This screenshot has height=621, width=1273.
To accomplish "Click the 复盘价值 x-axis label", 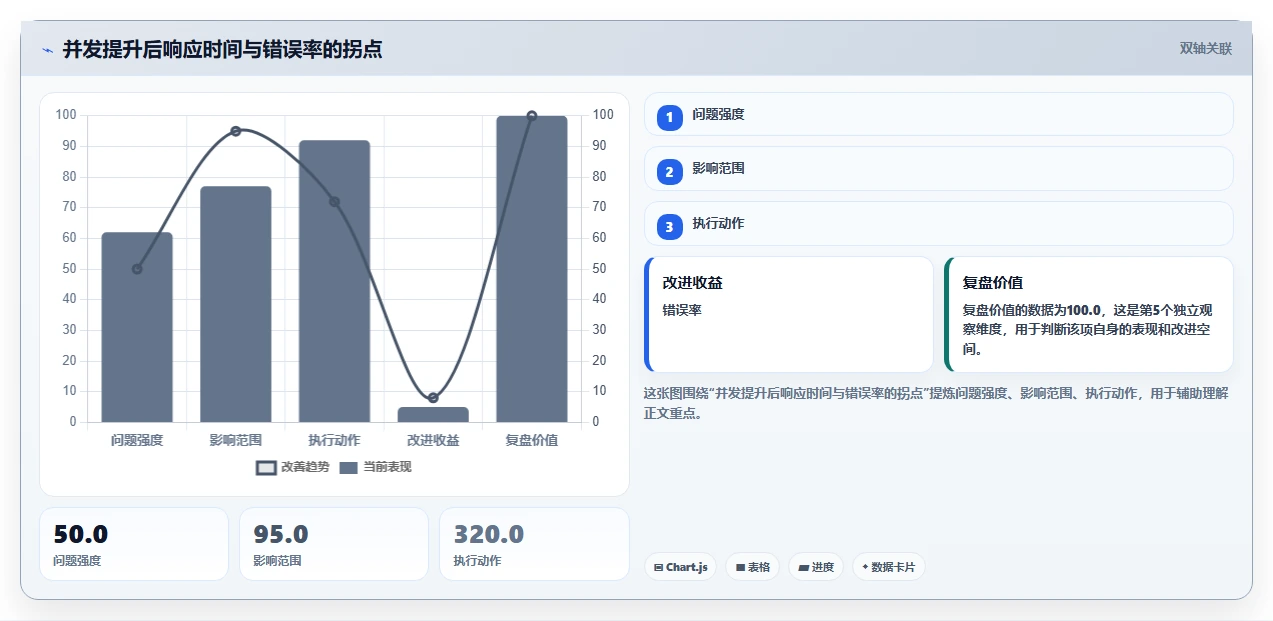I will [532, 440].
